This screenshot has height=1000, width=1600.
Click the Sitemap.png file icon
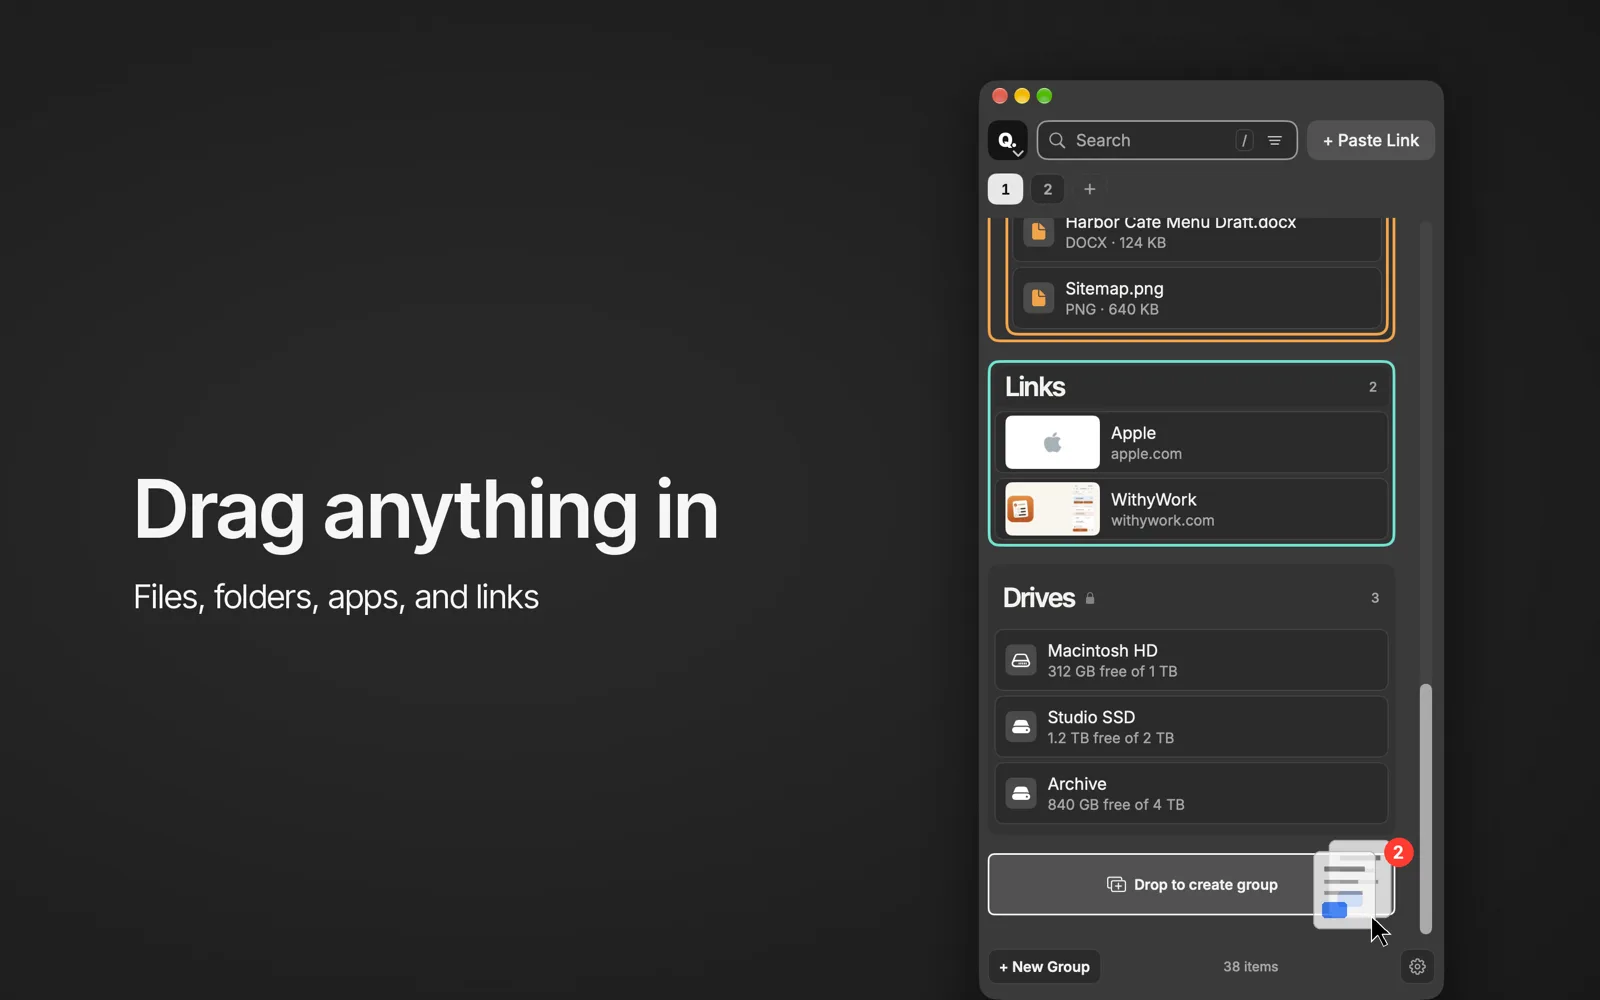(x=1038, y=298)
